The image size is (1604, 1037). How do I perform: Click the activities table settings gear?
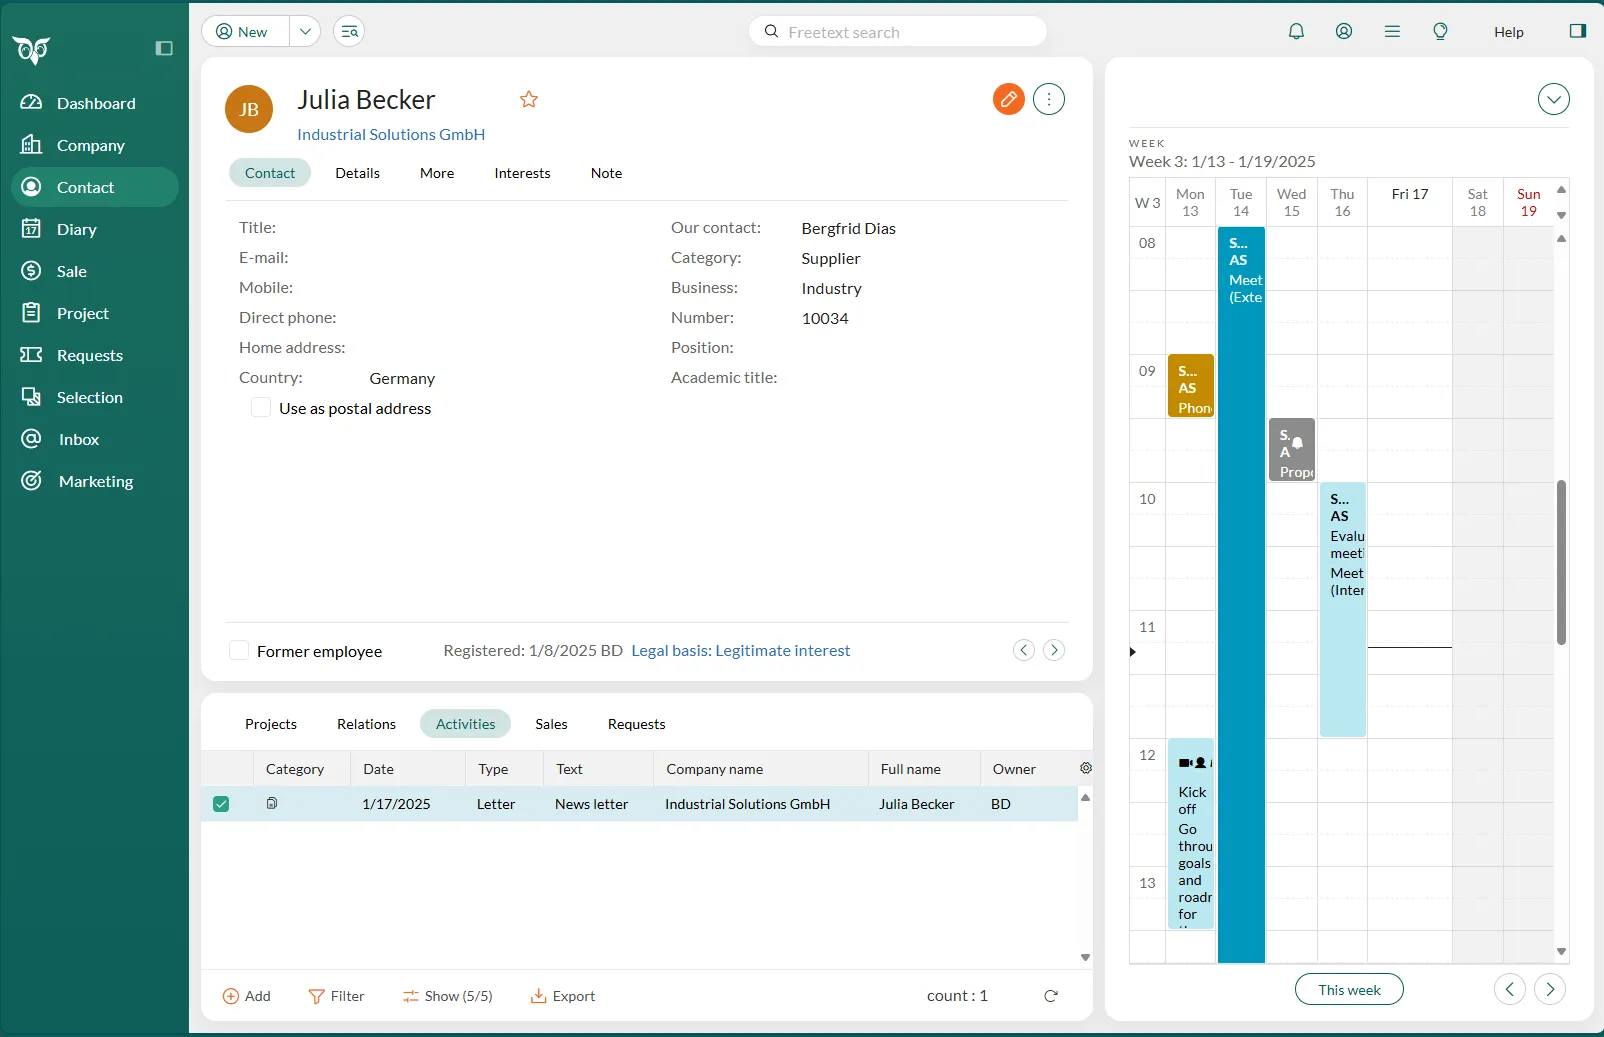(1086, 768)
